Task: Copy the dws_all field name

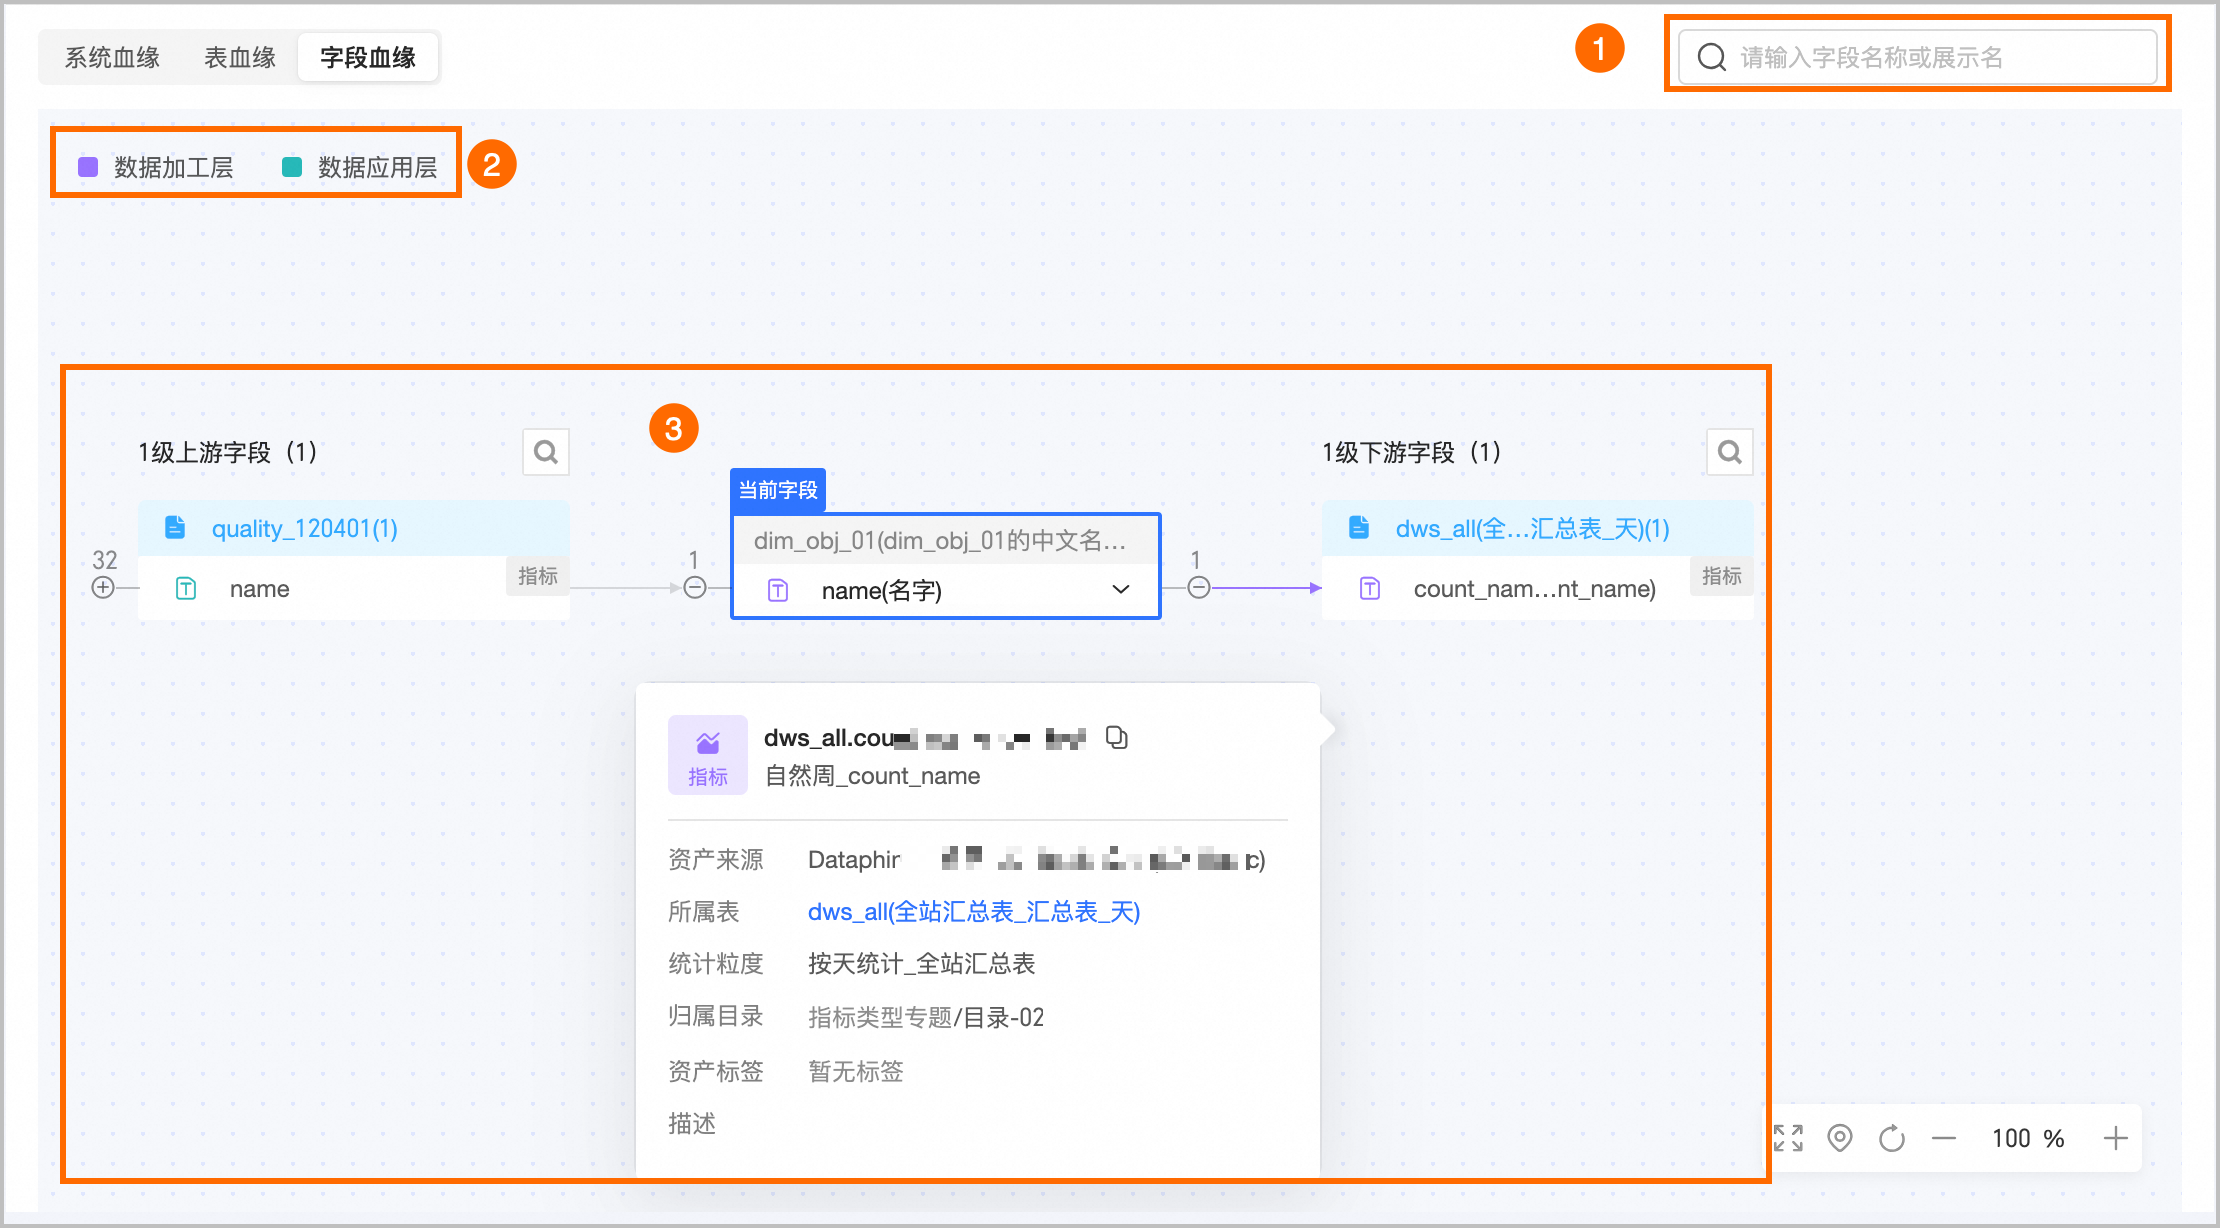Action: click(1116, 738)
